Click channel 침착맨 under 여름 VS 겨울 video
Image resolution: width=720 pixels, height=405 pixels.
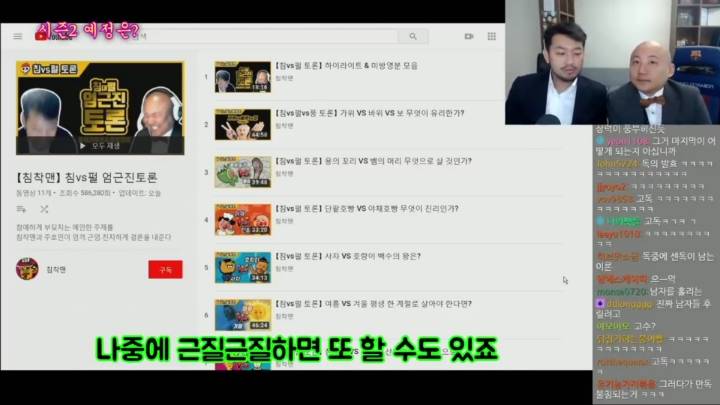(x=284, y=316)
